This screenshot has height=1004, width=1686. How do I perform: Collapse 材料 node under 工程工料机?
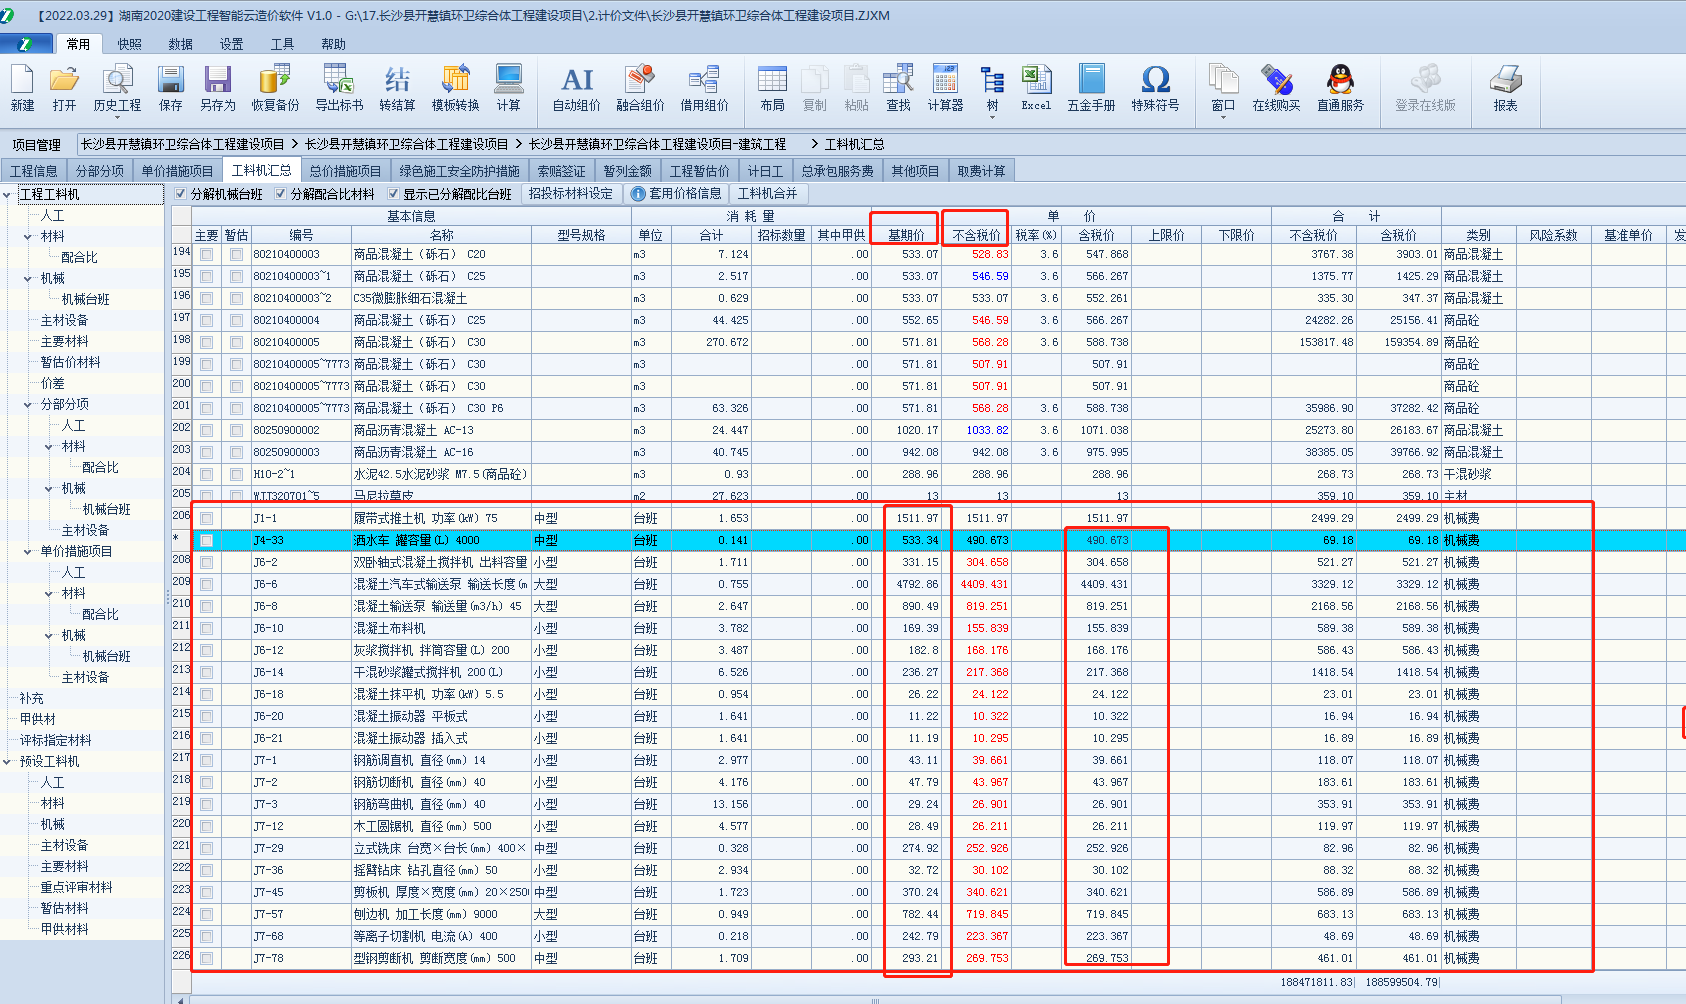(28, 237)
